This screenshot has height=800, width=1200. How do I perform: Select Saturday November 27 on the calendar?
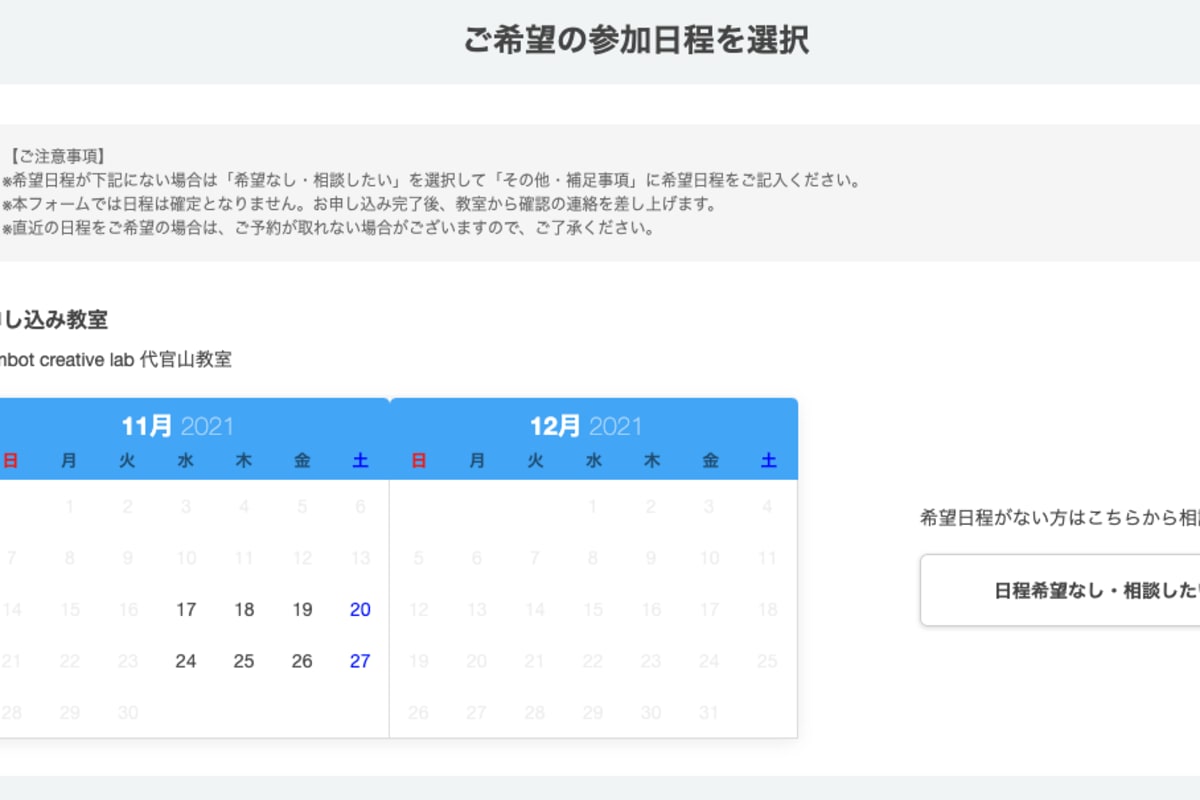point(359,661)
